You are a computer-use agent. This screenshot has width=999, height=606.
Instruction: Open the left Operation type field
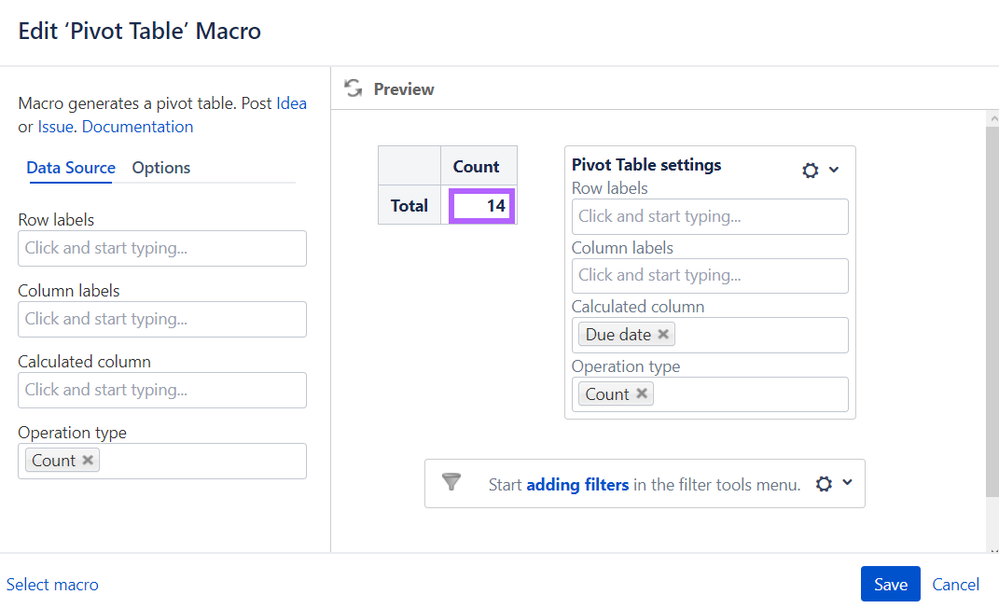click(200, 461)
